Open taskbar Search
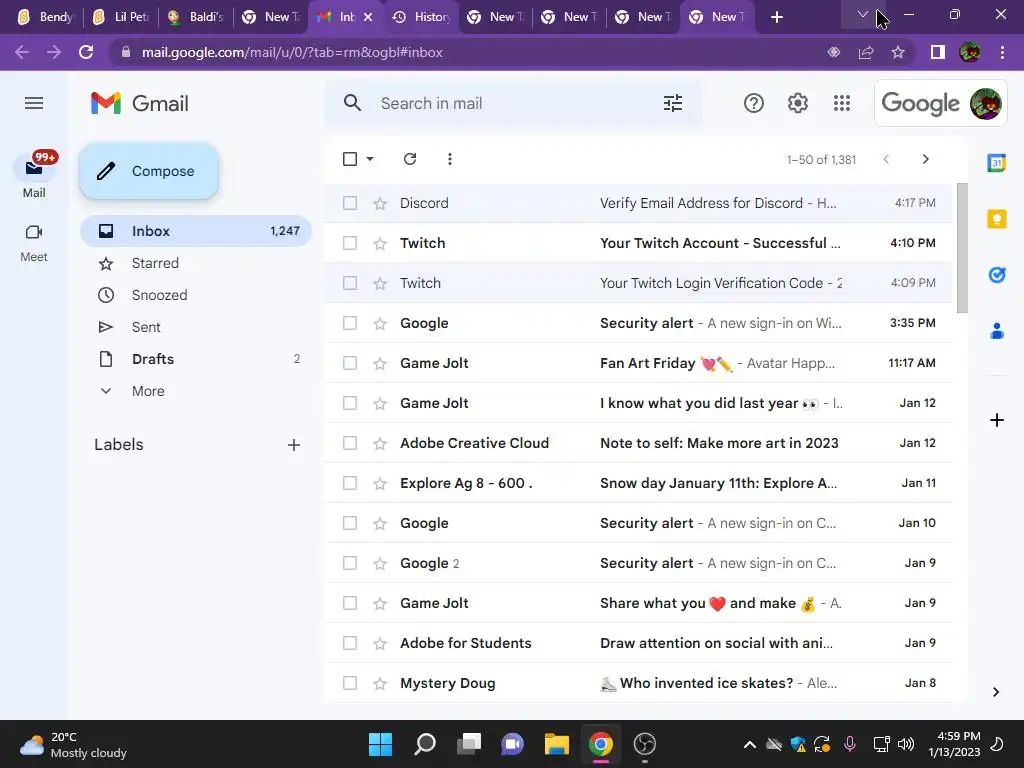Image resolution: width=1024 pixels, height=768 pixels. (424, 744)
